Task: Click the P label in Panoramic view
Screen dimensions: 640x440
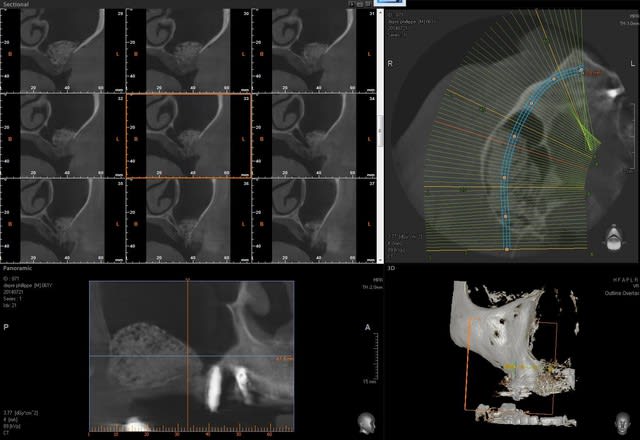Action: (6, 327)
